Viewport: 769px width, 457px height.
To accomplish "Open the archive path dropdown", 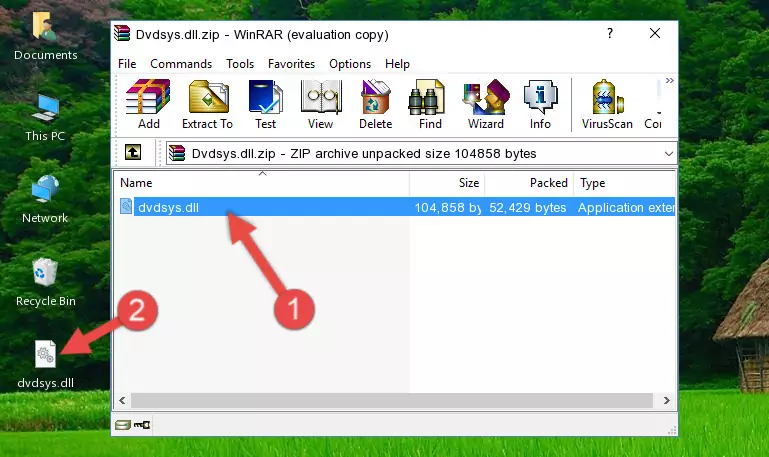I will pos(668,154).
